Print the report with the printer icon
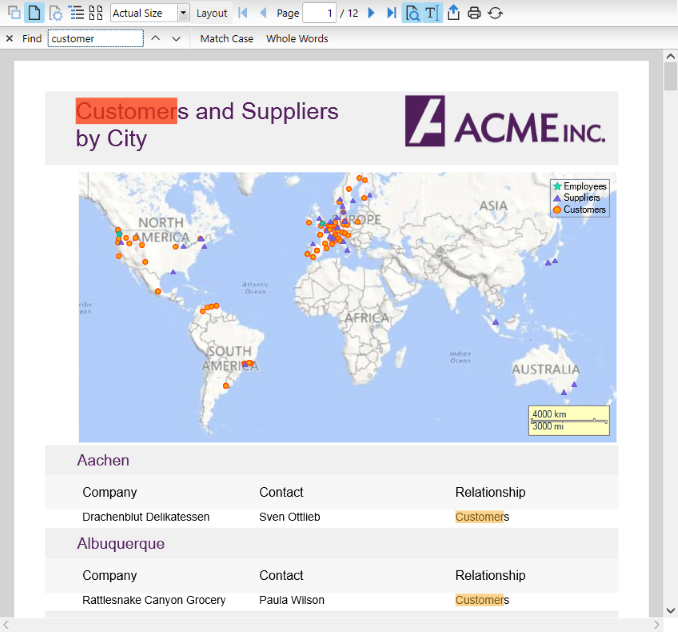678x632 pixels. point(474,13)
